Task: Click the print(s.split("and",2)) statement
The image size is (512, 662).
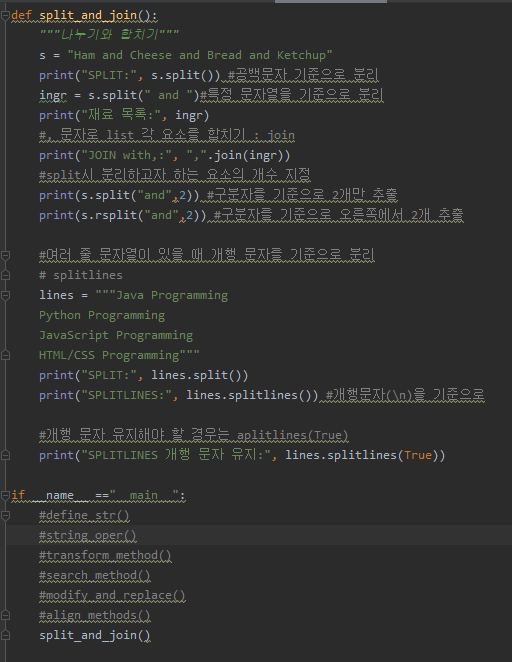Action: coord(119,195)
